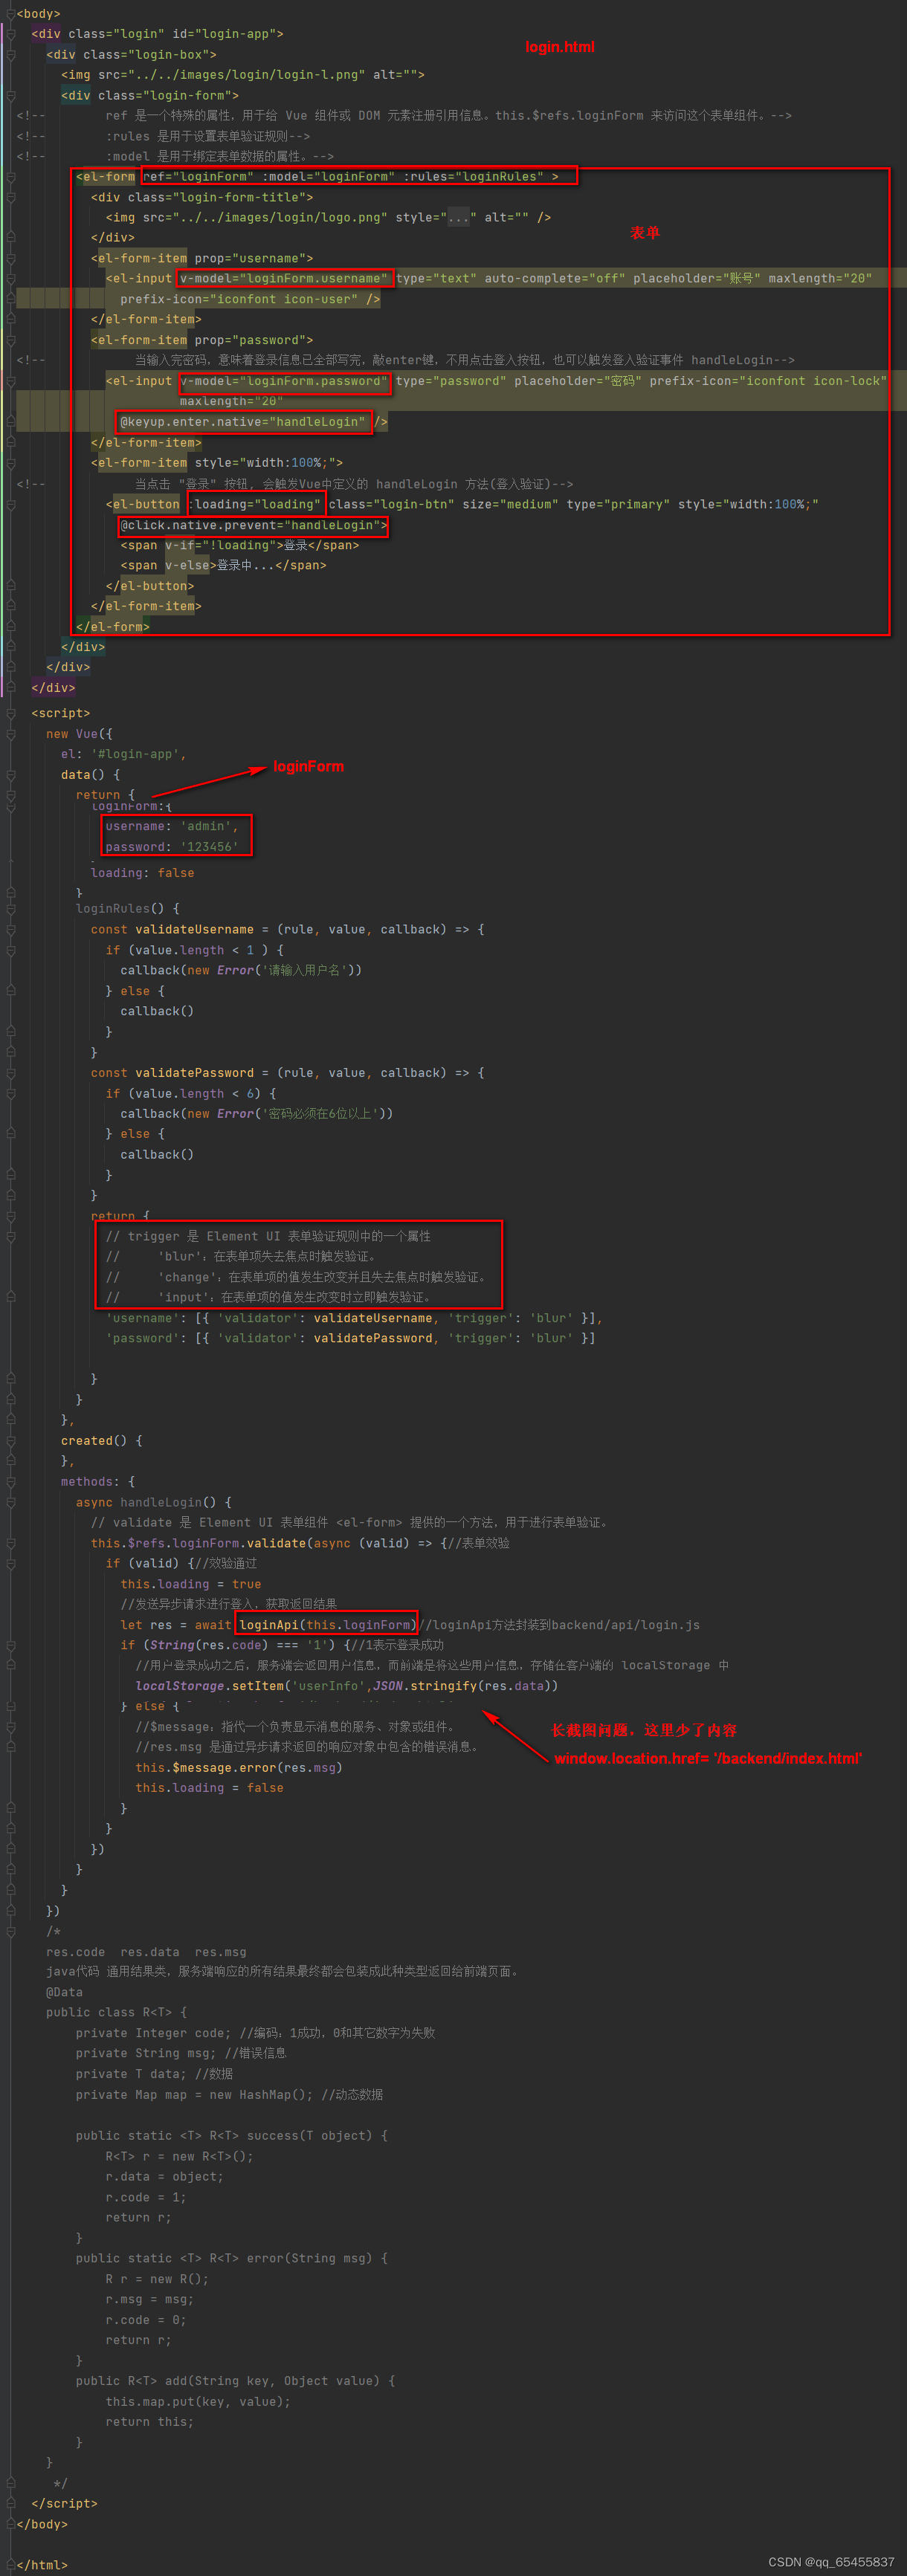This screenshot has width=907, height=2576.
Task: Collapse the login-box div fold marker
Action: tap(10, 54)
